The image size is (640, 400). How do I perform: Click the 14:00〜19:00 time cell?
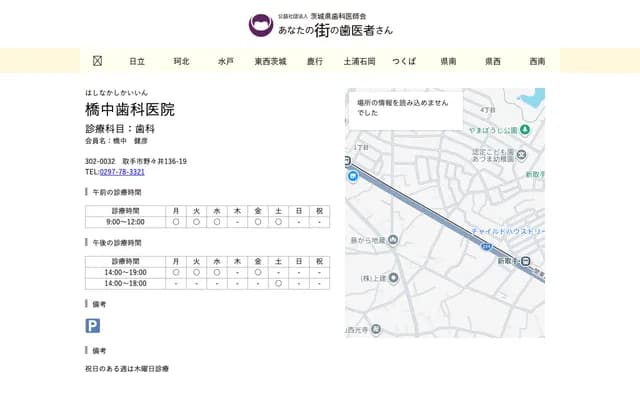coord(125,272)
